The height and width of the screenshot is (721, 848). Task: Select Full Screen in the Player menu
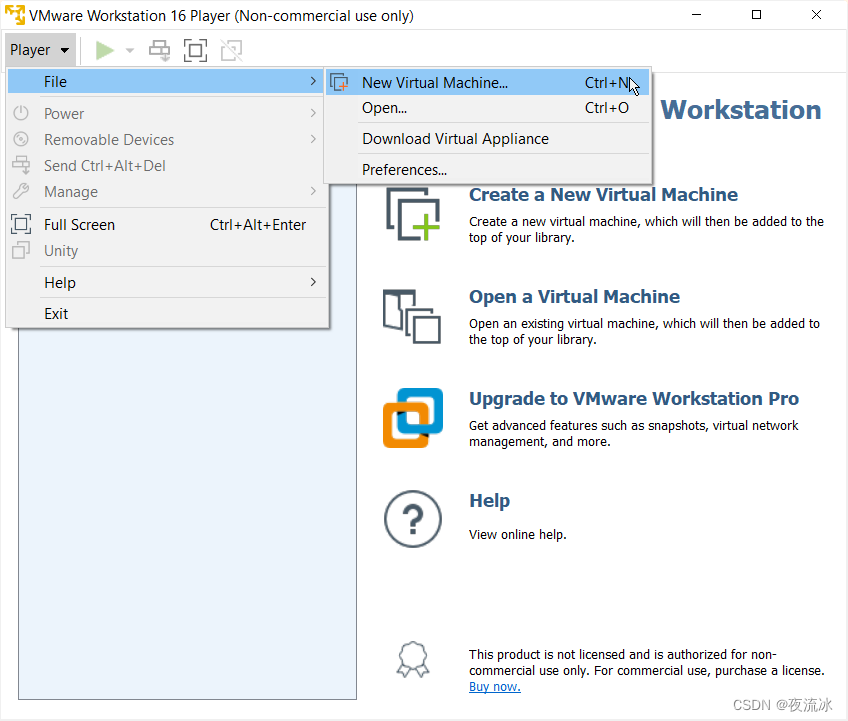[167, 224]
